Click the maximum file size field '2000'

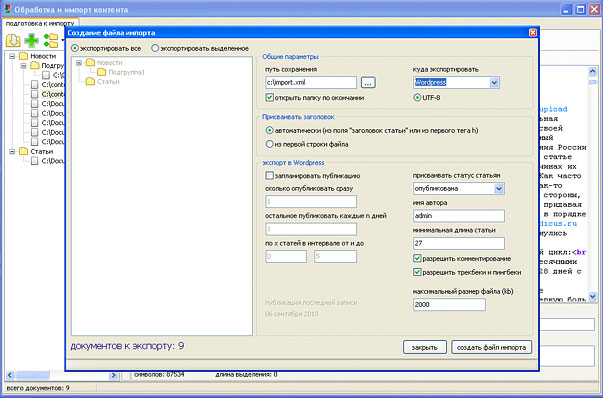click(x=449, y=304)
